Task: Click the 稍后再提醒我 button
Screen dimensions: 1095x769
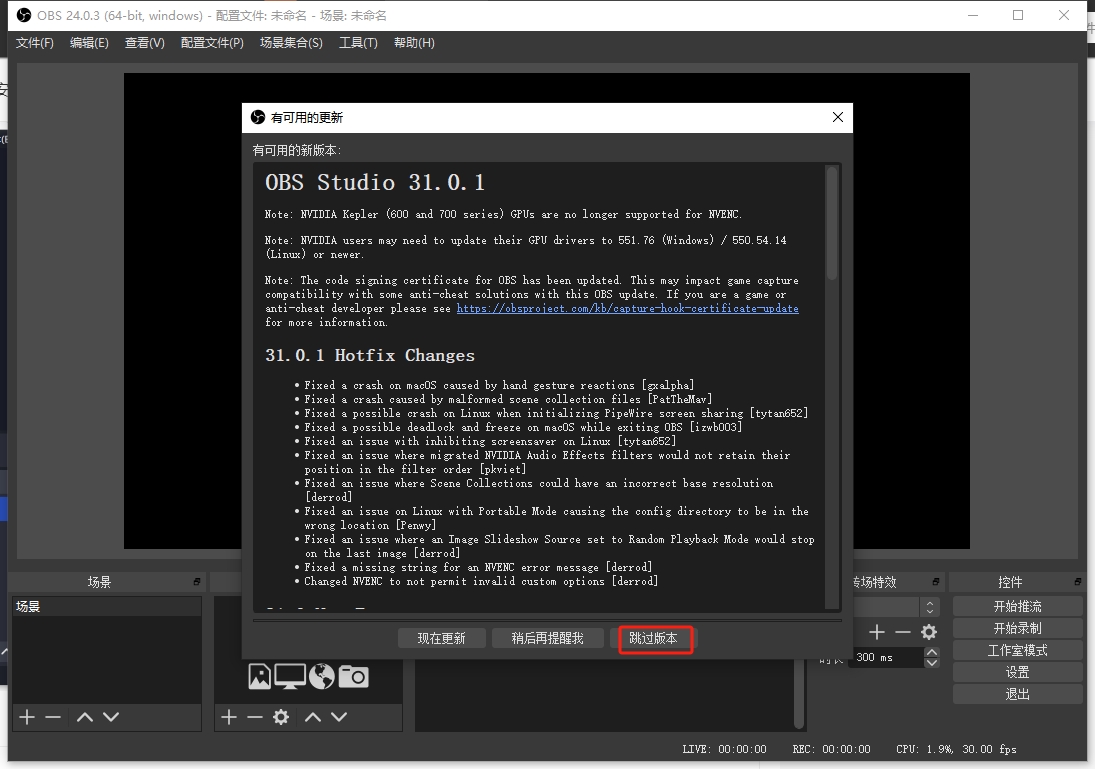Action: click(x=548, y=638)
